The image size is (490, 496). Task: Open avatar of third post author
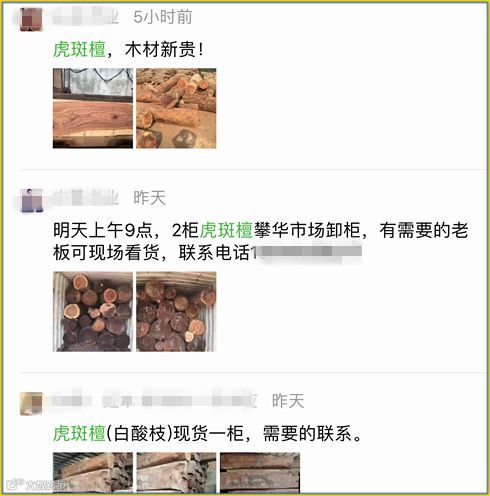[x=31, y=403]
